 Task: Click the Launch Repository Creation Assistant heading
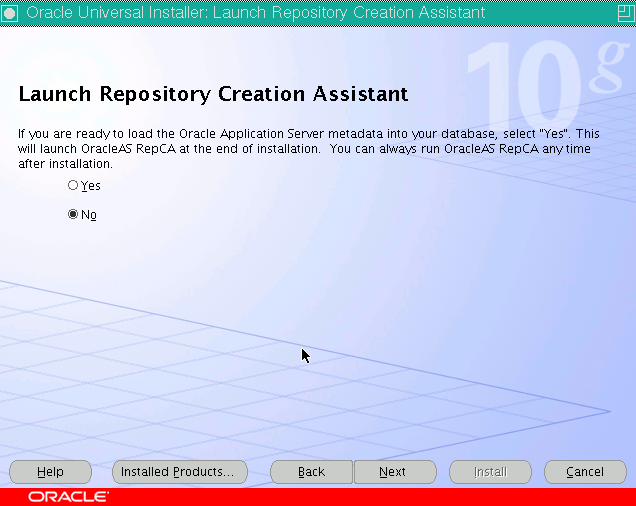pos(213,94)
